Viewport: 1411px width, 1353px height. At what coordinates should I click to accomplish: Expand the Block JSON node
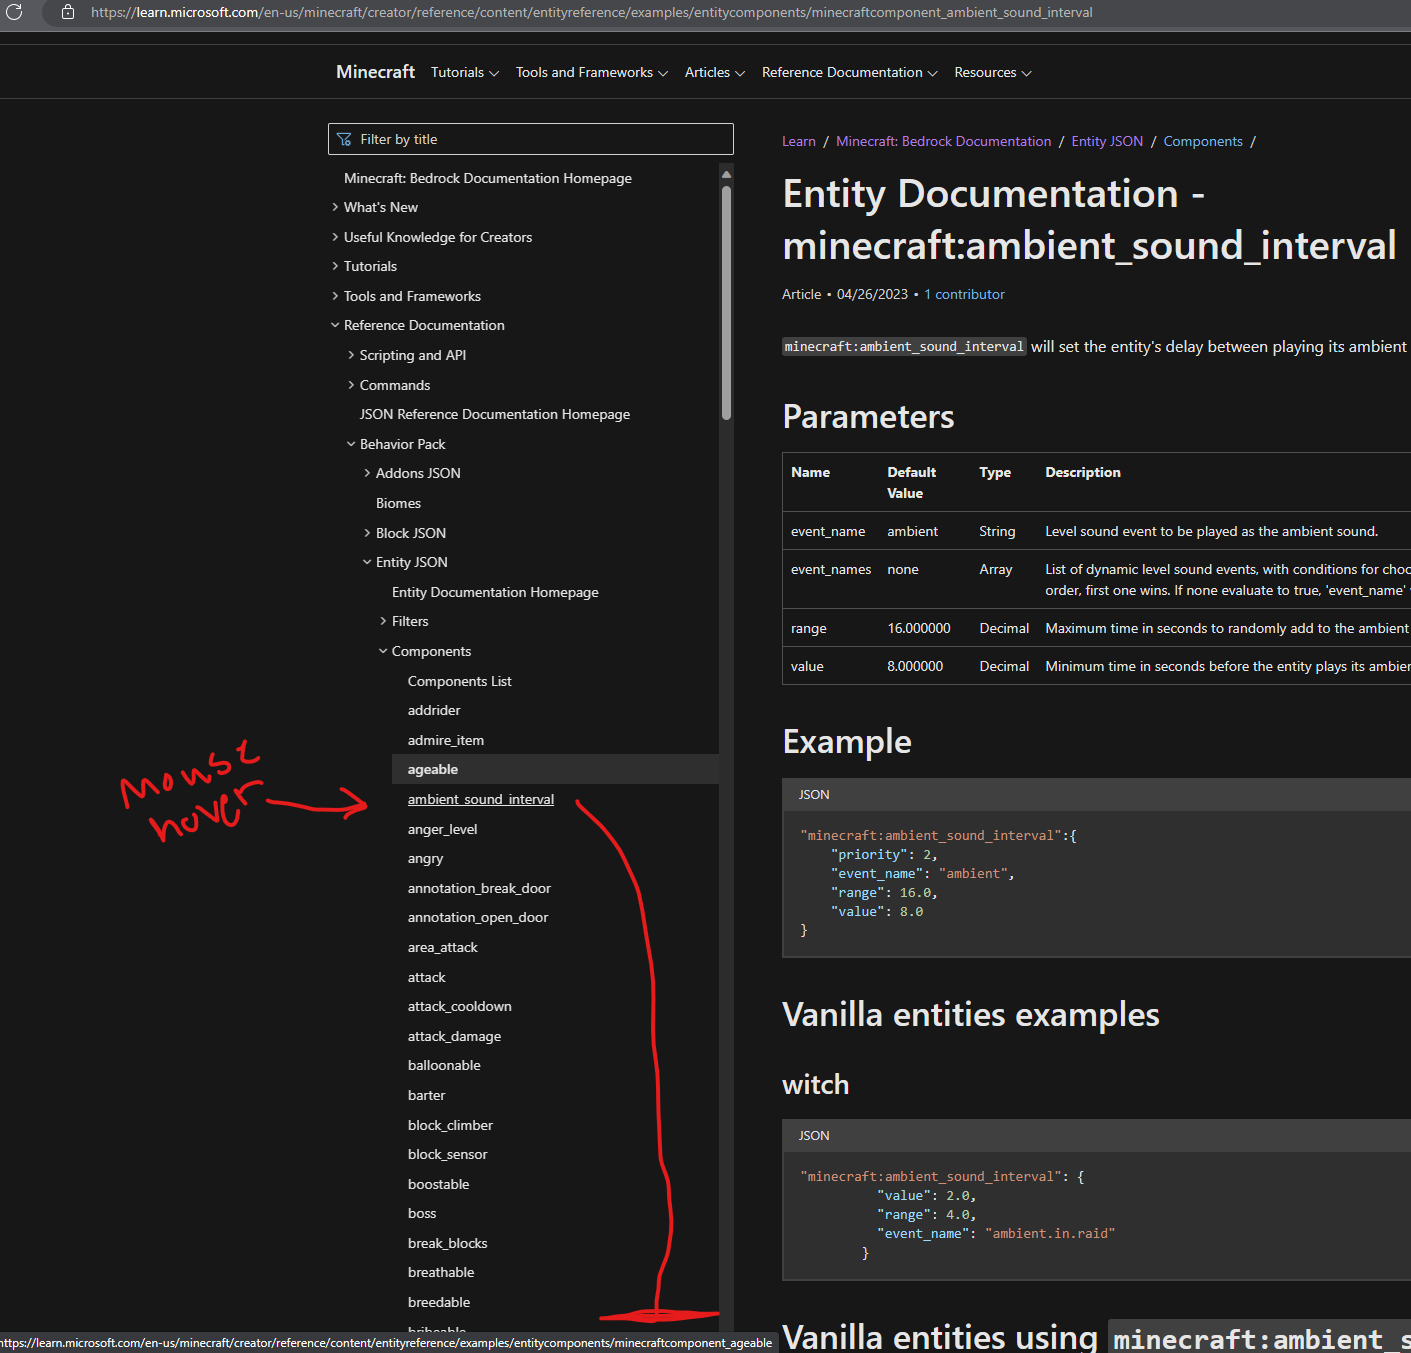367,533
